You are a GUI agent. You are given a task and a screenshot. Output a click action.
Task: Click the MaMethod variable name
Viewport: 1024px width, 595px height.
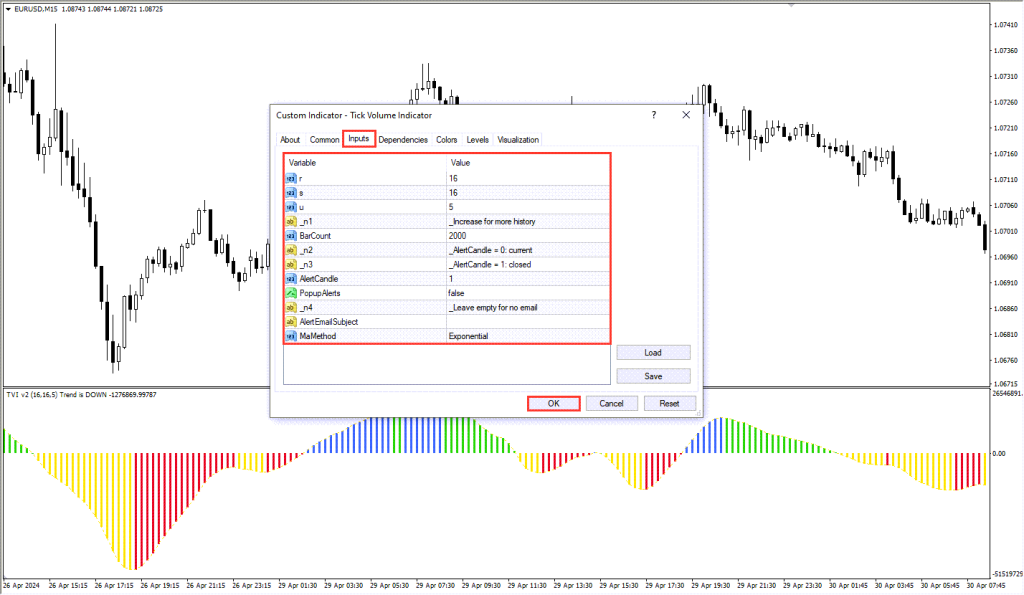coord(318,336)
